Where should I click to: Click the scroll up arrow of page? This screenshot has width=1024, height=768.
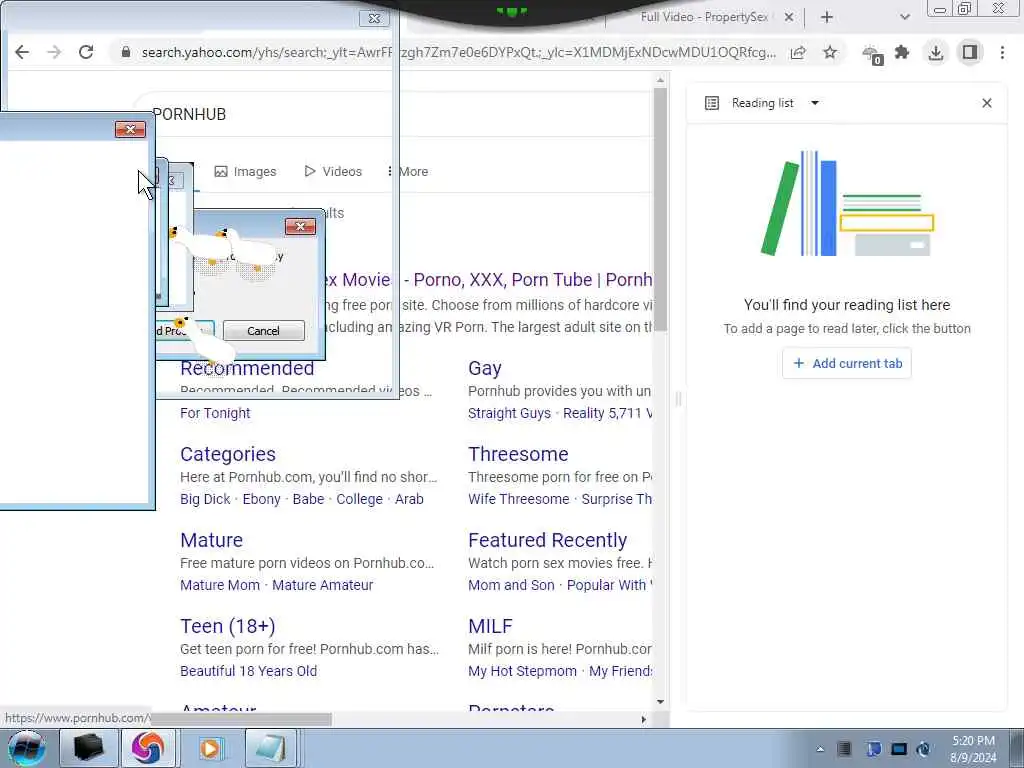(x=660, y=80)
